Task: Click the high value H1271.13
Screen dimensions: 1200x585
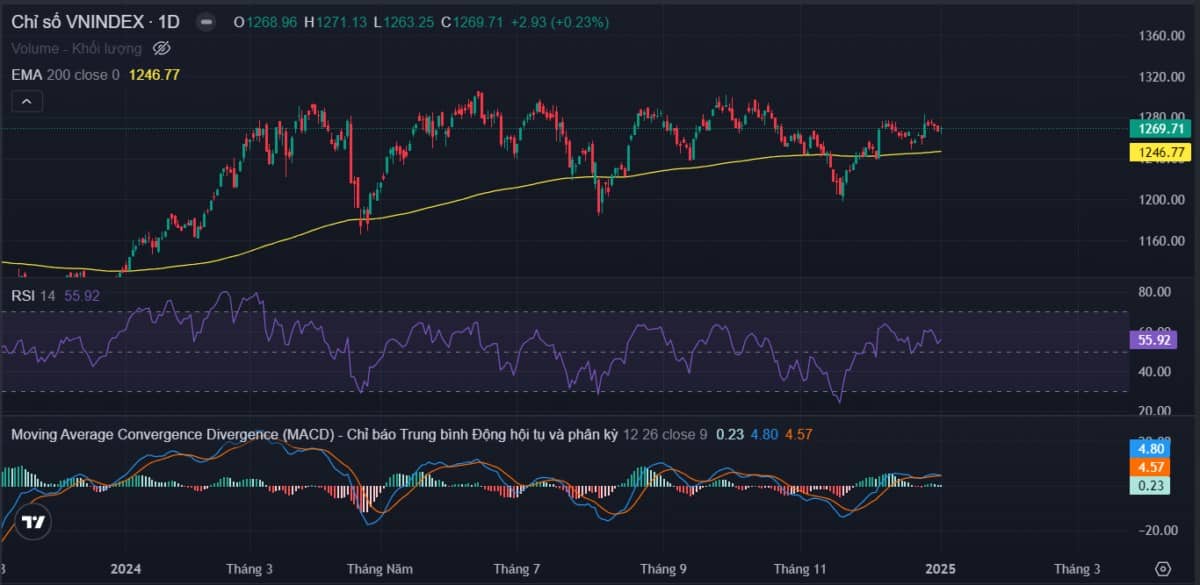Action: pos(336,22)
